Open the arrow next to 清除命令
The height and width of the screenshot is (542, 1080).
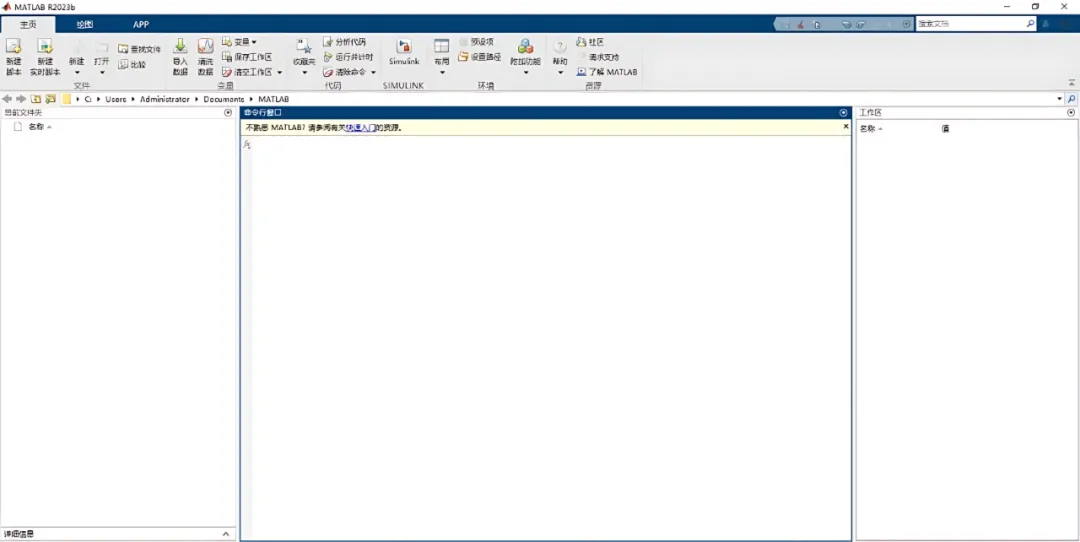pyautogui.click(x=374, y=72)
